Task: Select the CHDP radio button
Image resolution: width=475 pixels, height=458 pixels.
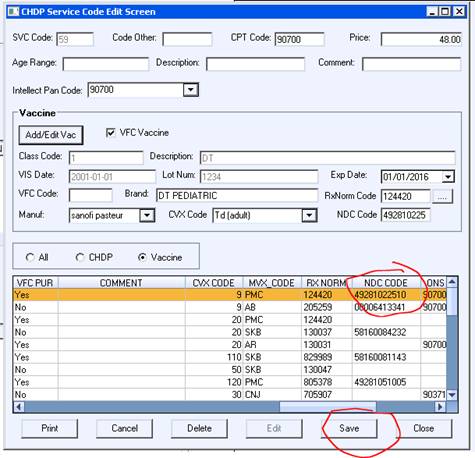Action: (79, 257)
